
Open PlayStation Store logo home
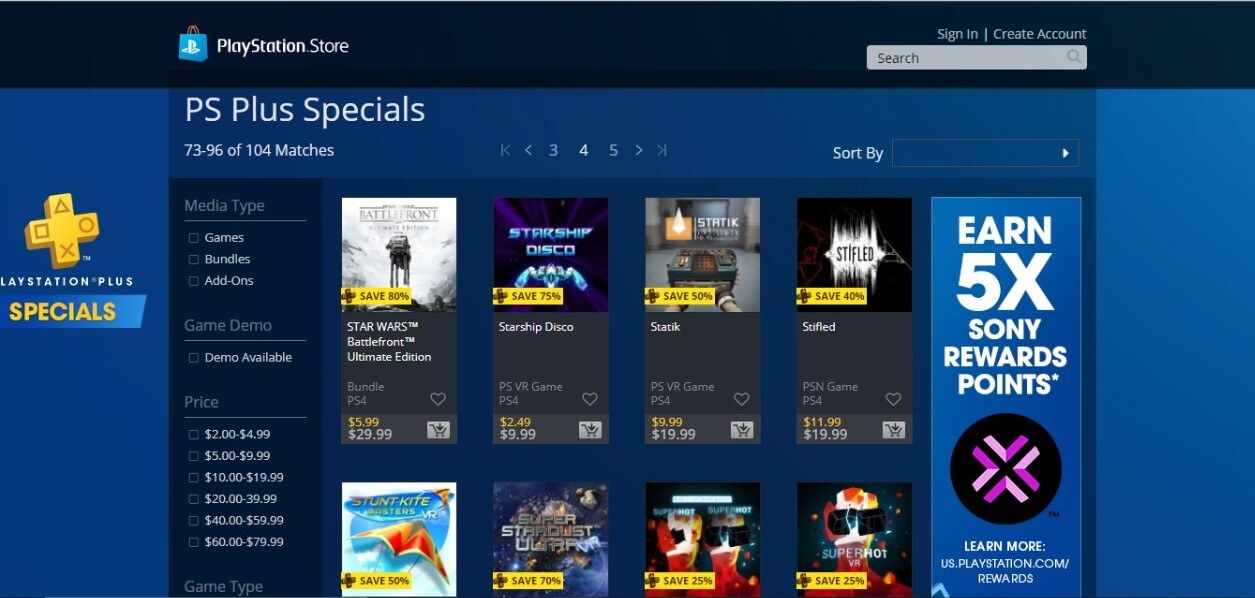[x=264, y=45]
